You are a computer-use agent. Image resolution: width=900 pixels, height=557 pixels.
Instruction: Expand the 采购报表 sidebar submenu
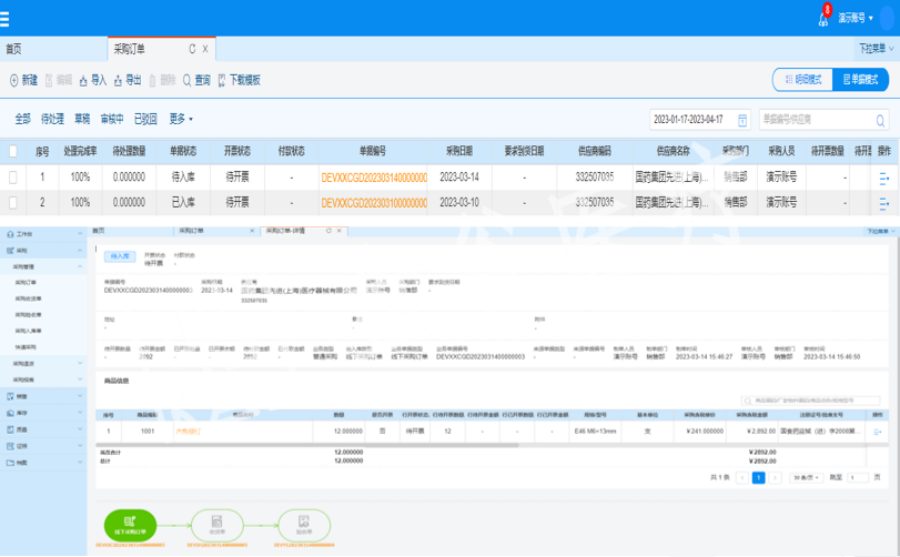44,380
